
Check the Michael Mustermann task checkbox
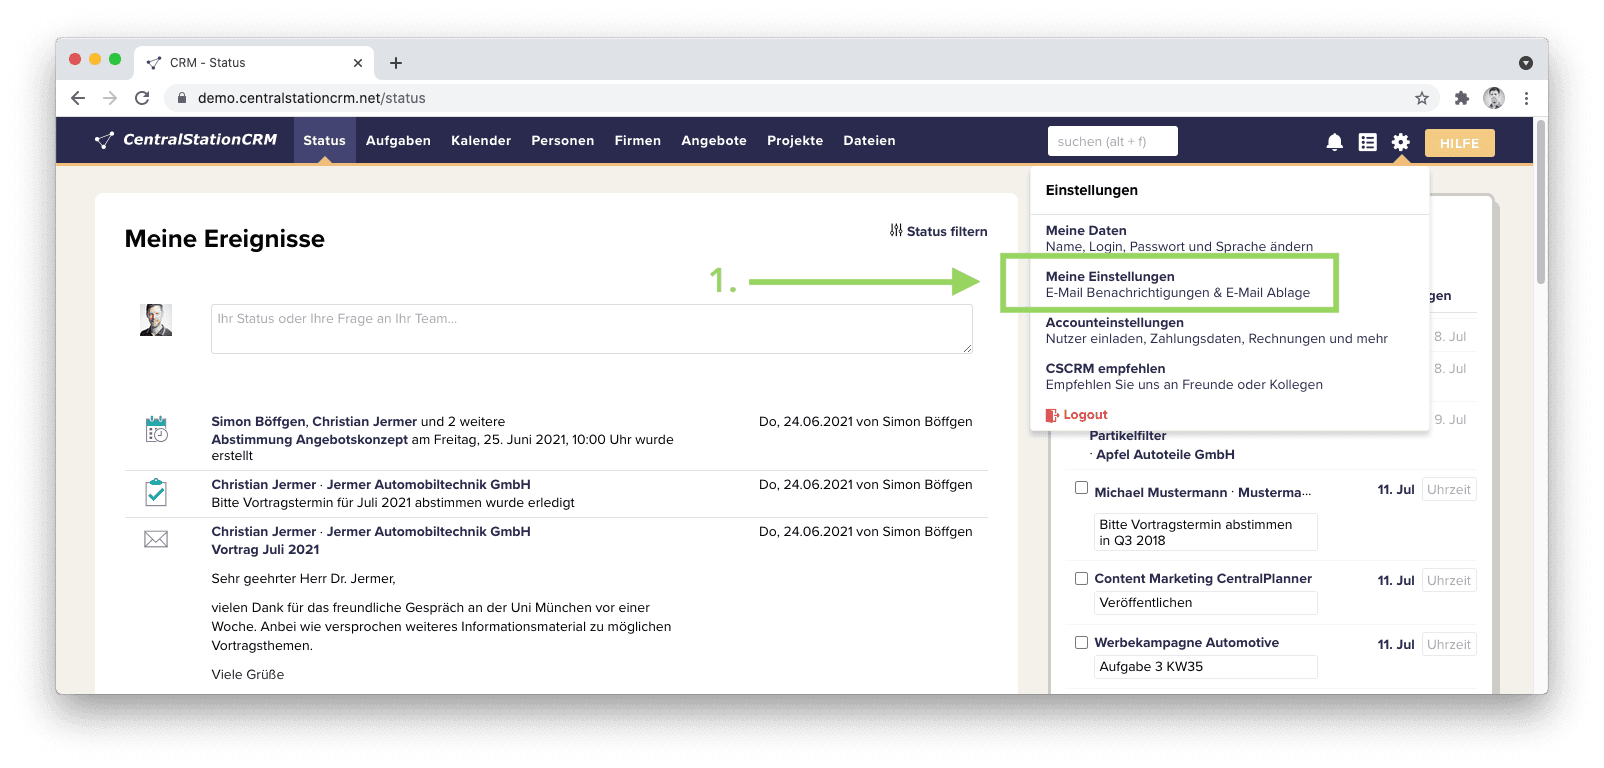point(1081,488)
